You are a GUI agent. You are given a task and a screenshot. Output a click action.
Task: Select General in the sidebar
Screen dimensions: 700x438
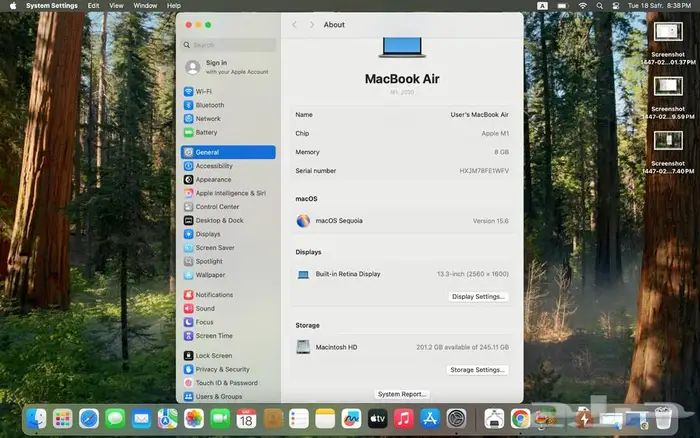click(x=228, y=152)
